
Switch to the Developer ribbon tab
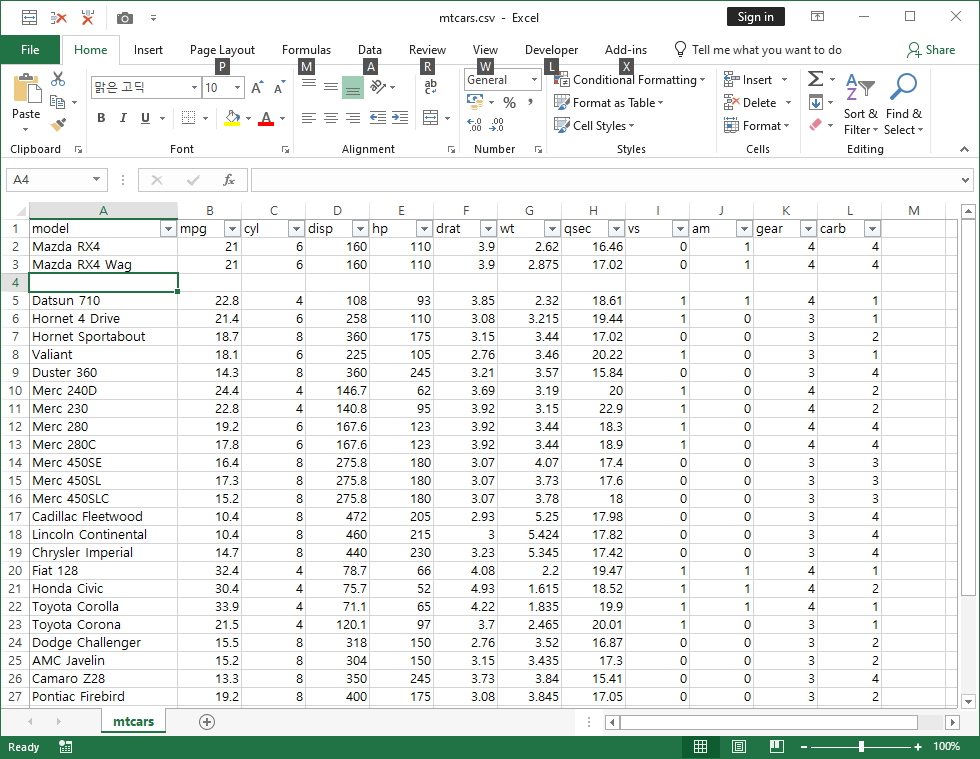coord(551,50)
